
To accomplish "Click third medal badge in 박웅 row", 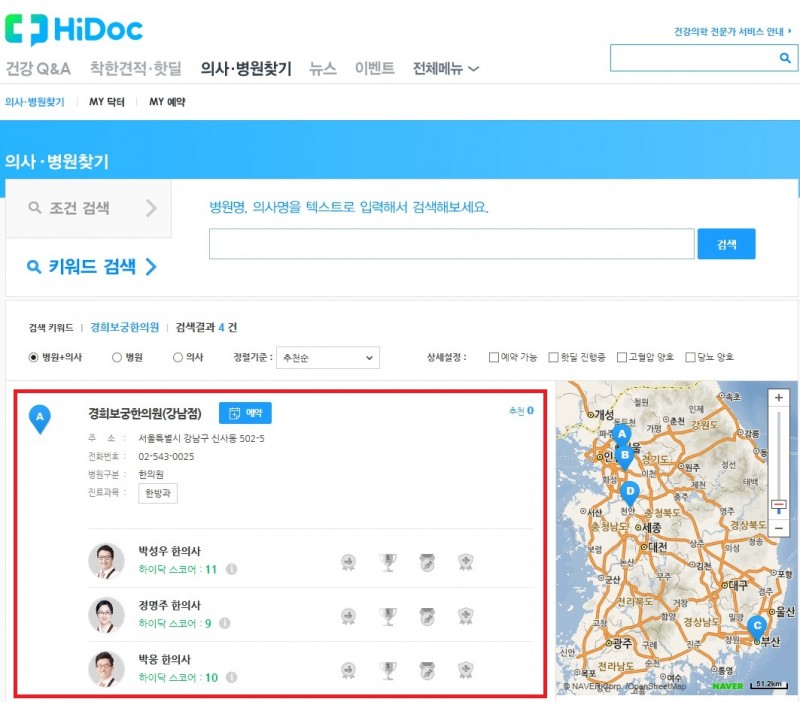I will (427, 670).
